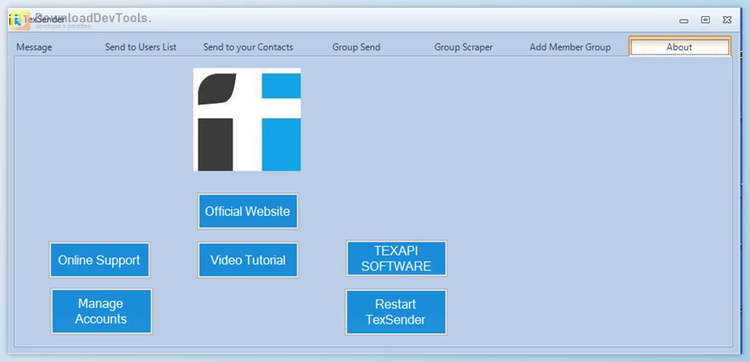Open Send to your Contacts tab
The height and width of the screenshot is (362, 750).
[248, 47]
